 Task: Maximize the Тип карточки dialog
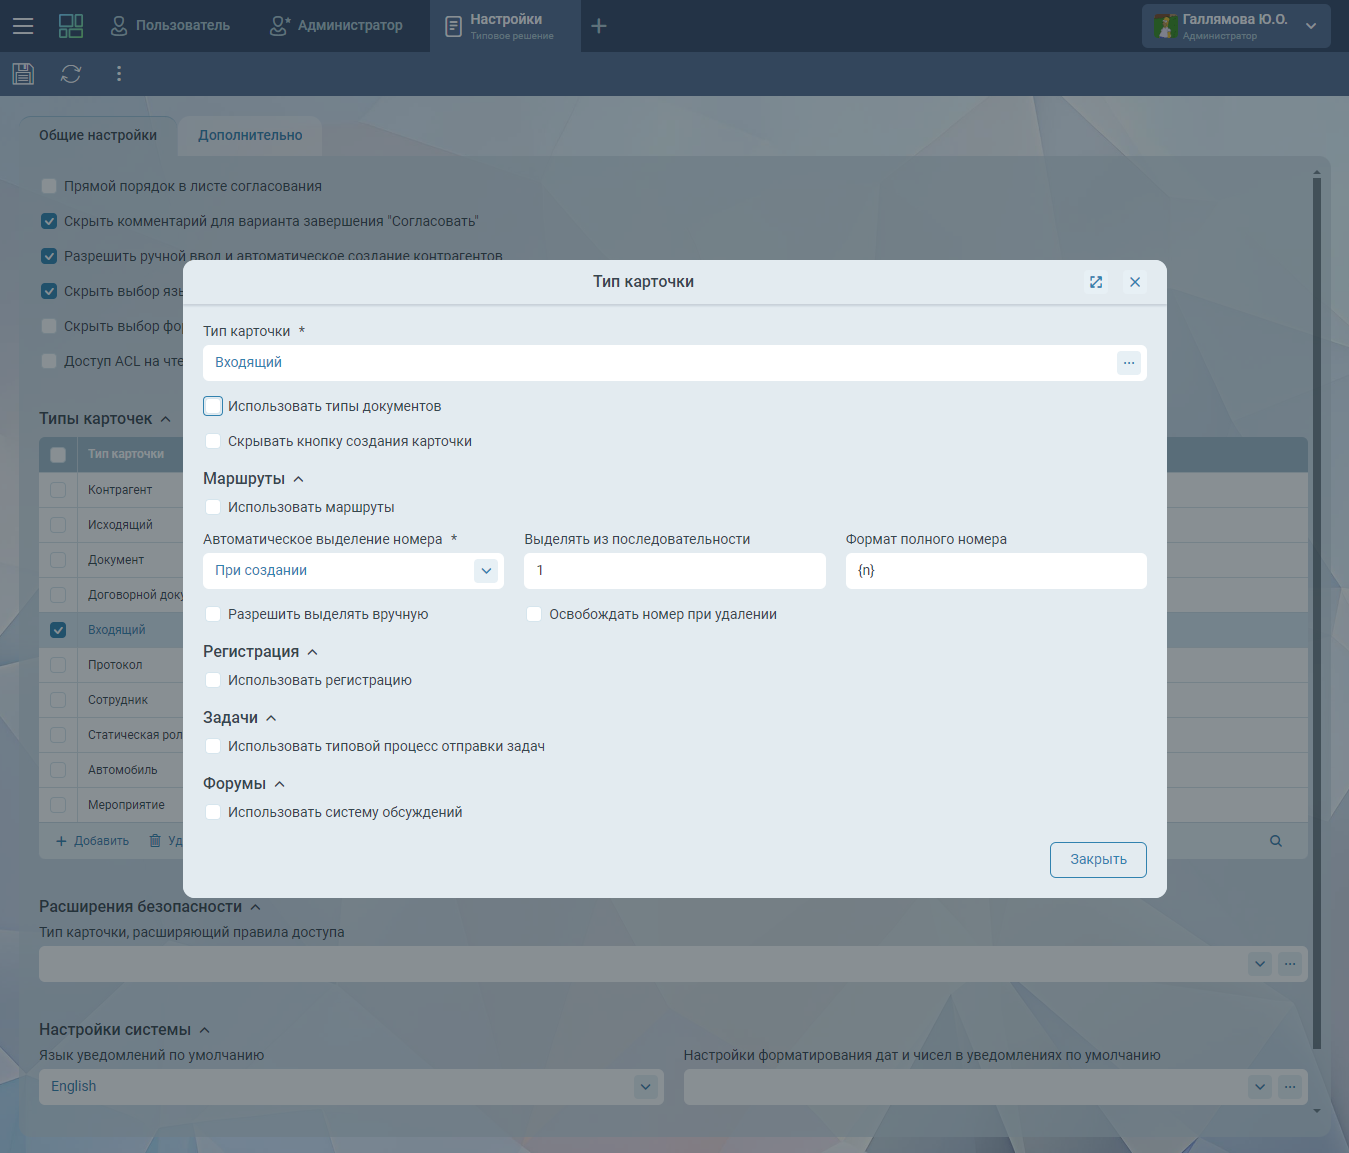coord(1096,282)
